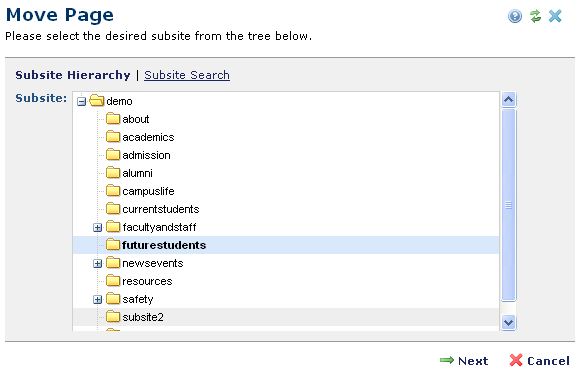Screen dimensions: 578x384
Task: Click the about folder icon
Action: (x=113, y=119)
